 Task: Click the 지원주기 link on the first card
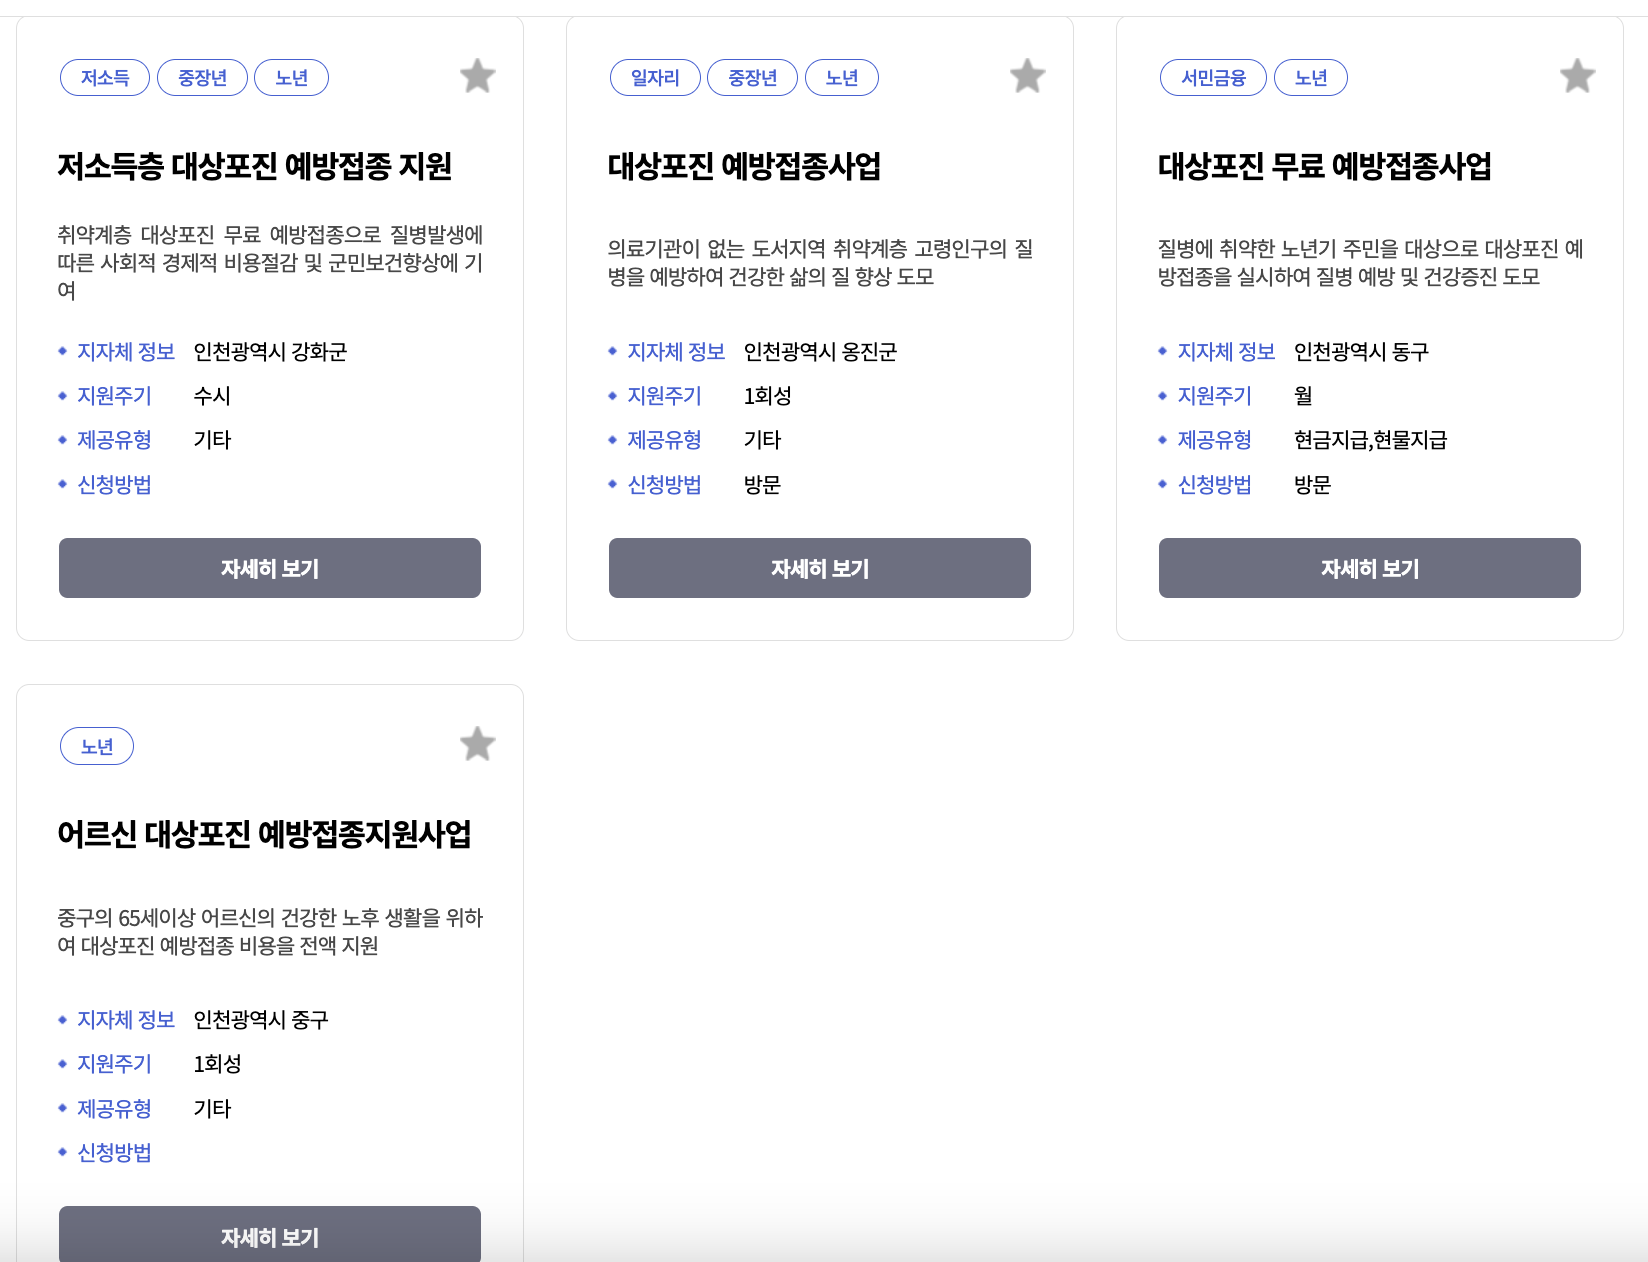coord(114,395)
